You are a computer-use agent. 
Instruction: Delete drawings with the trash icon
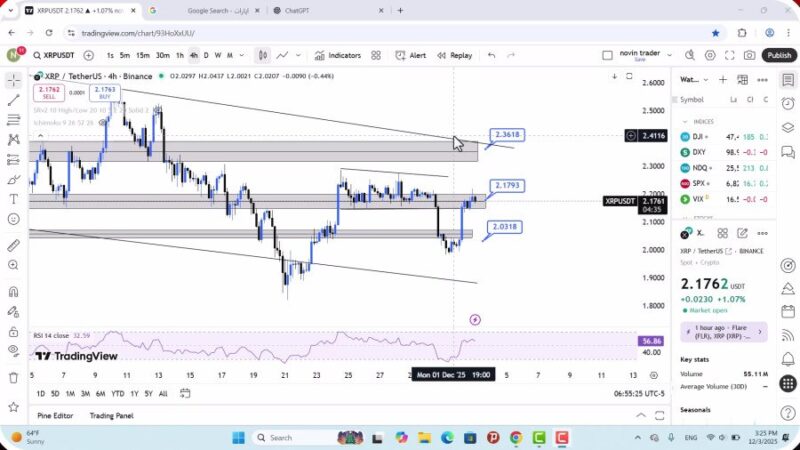pos(13,377)
